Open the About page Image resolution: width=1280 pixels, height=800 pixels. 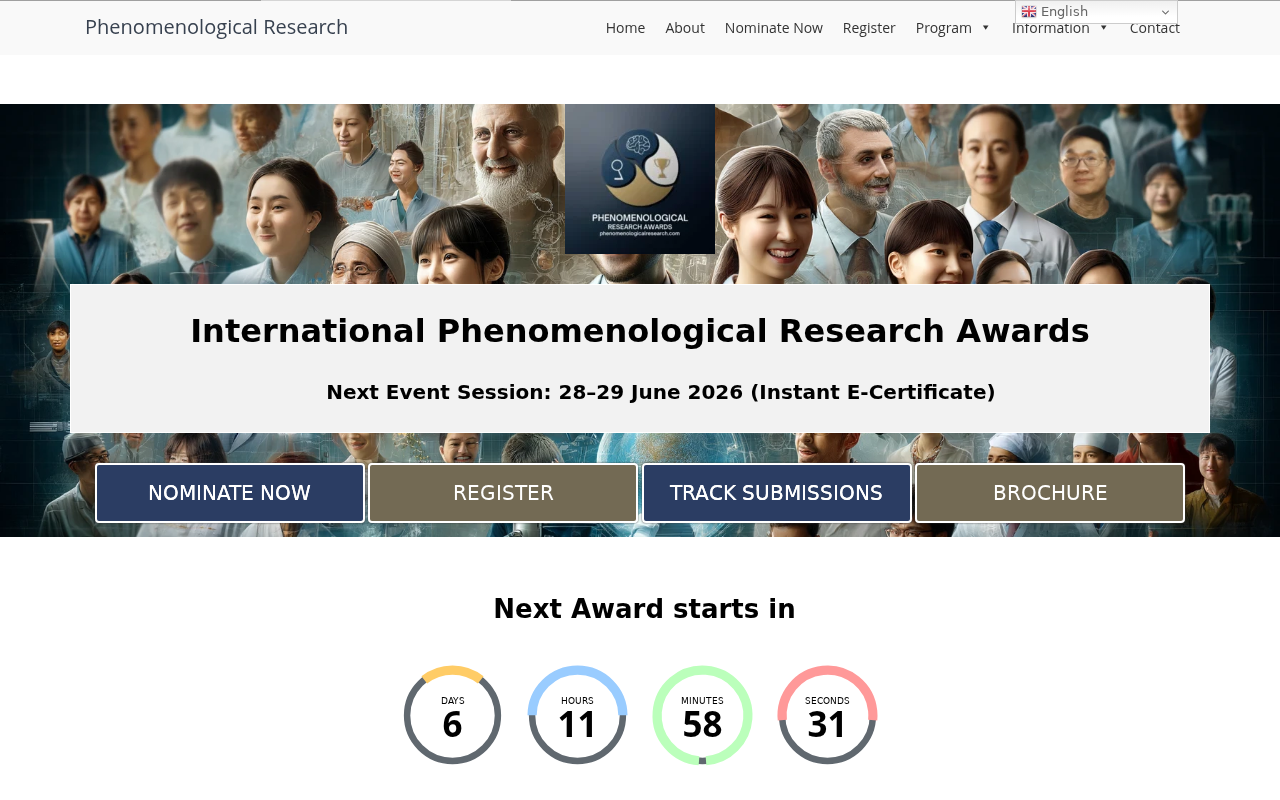[685, 28]
